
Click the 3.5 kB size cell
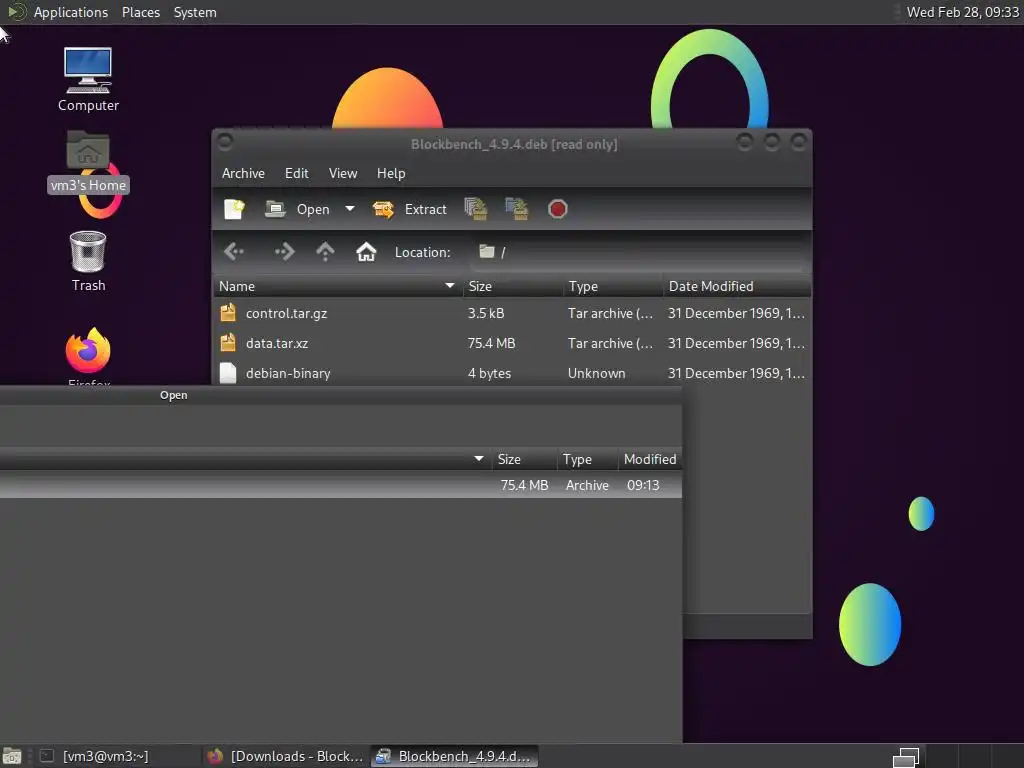pos(486,313)
